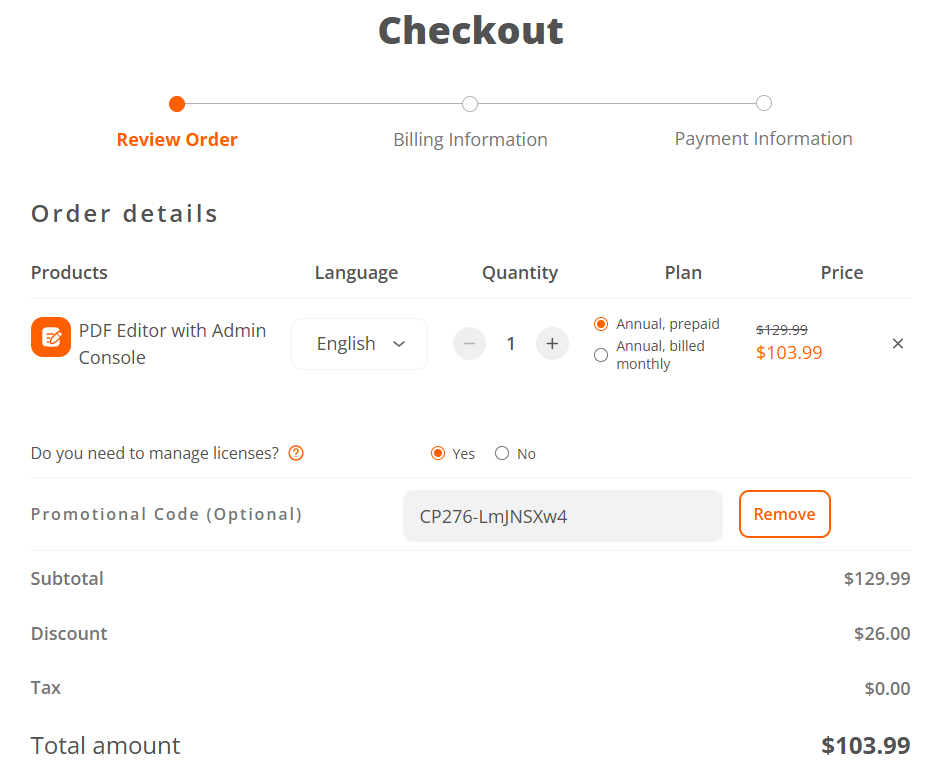Expand the language selector for PDF Editor
Viewport: 926px width, 766px height.
[359, 343]
